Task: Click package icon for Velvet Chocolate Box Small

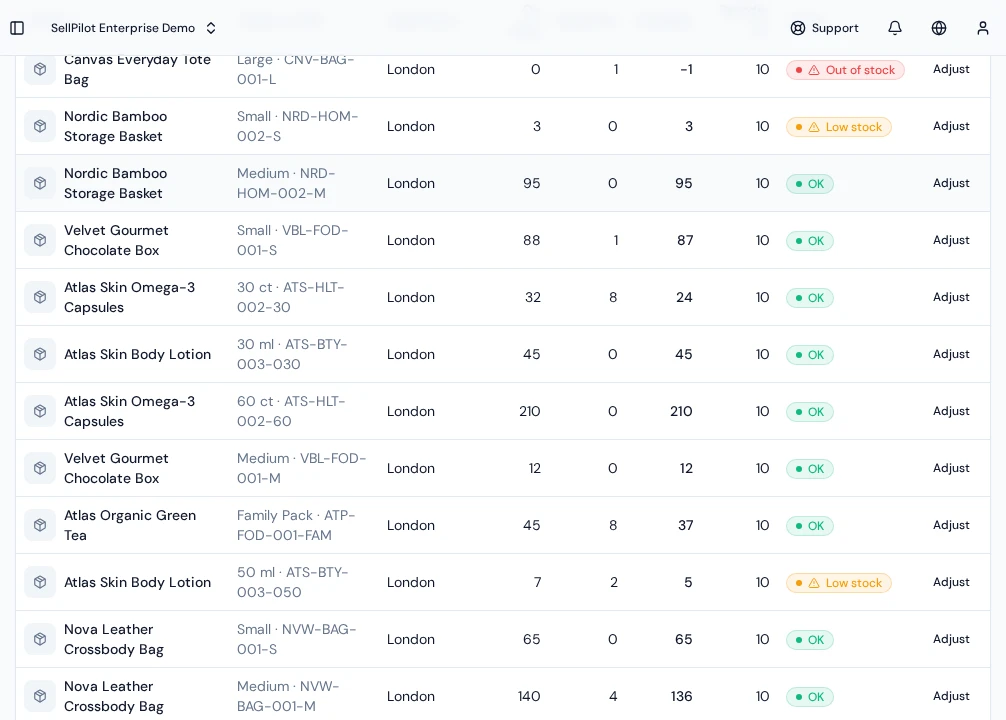Action: (x=40, y=240)
